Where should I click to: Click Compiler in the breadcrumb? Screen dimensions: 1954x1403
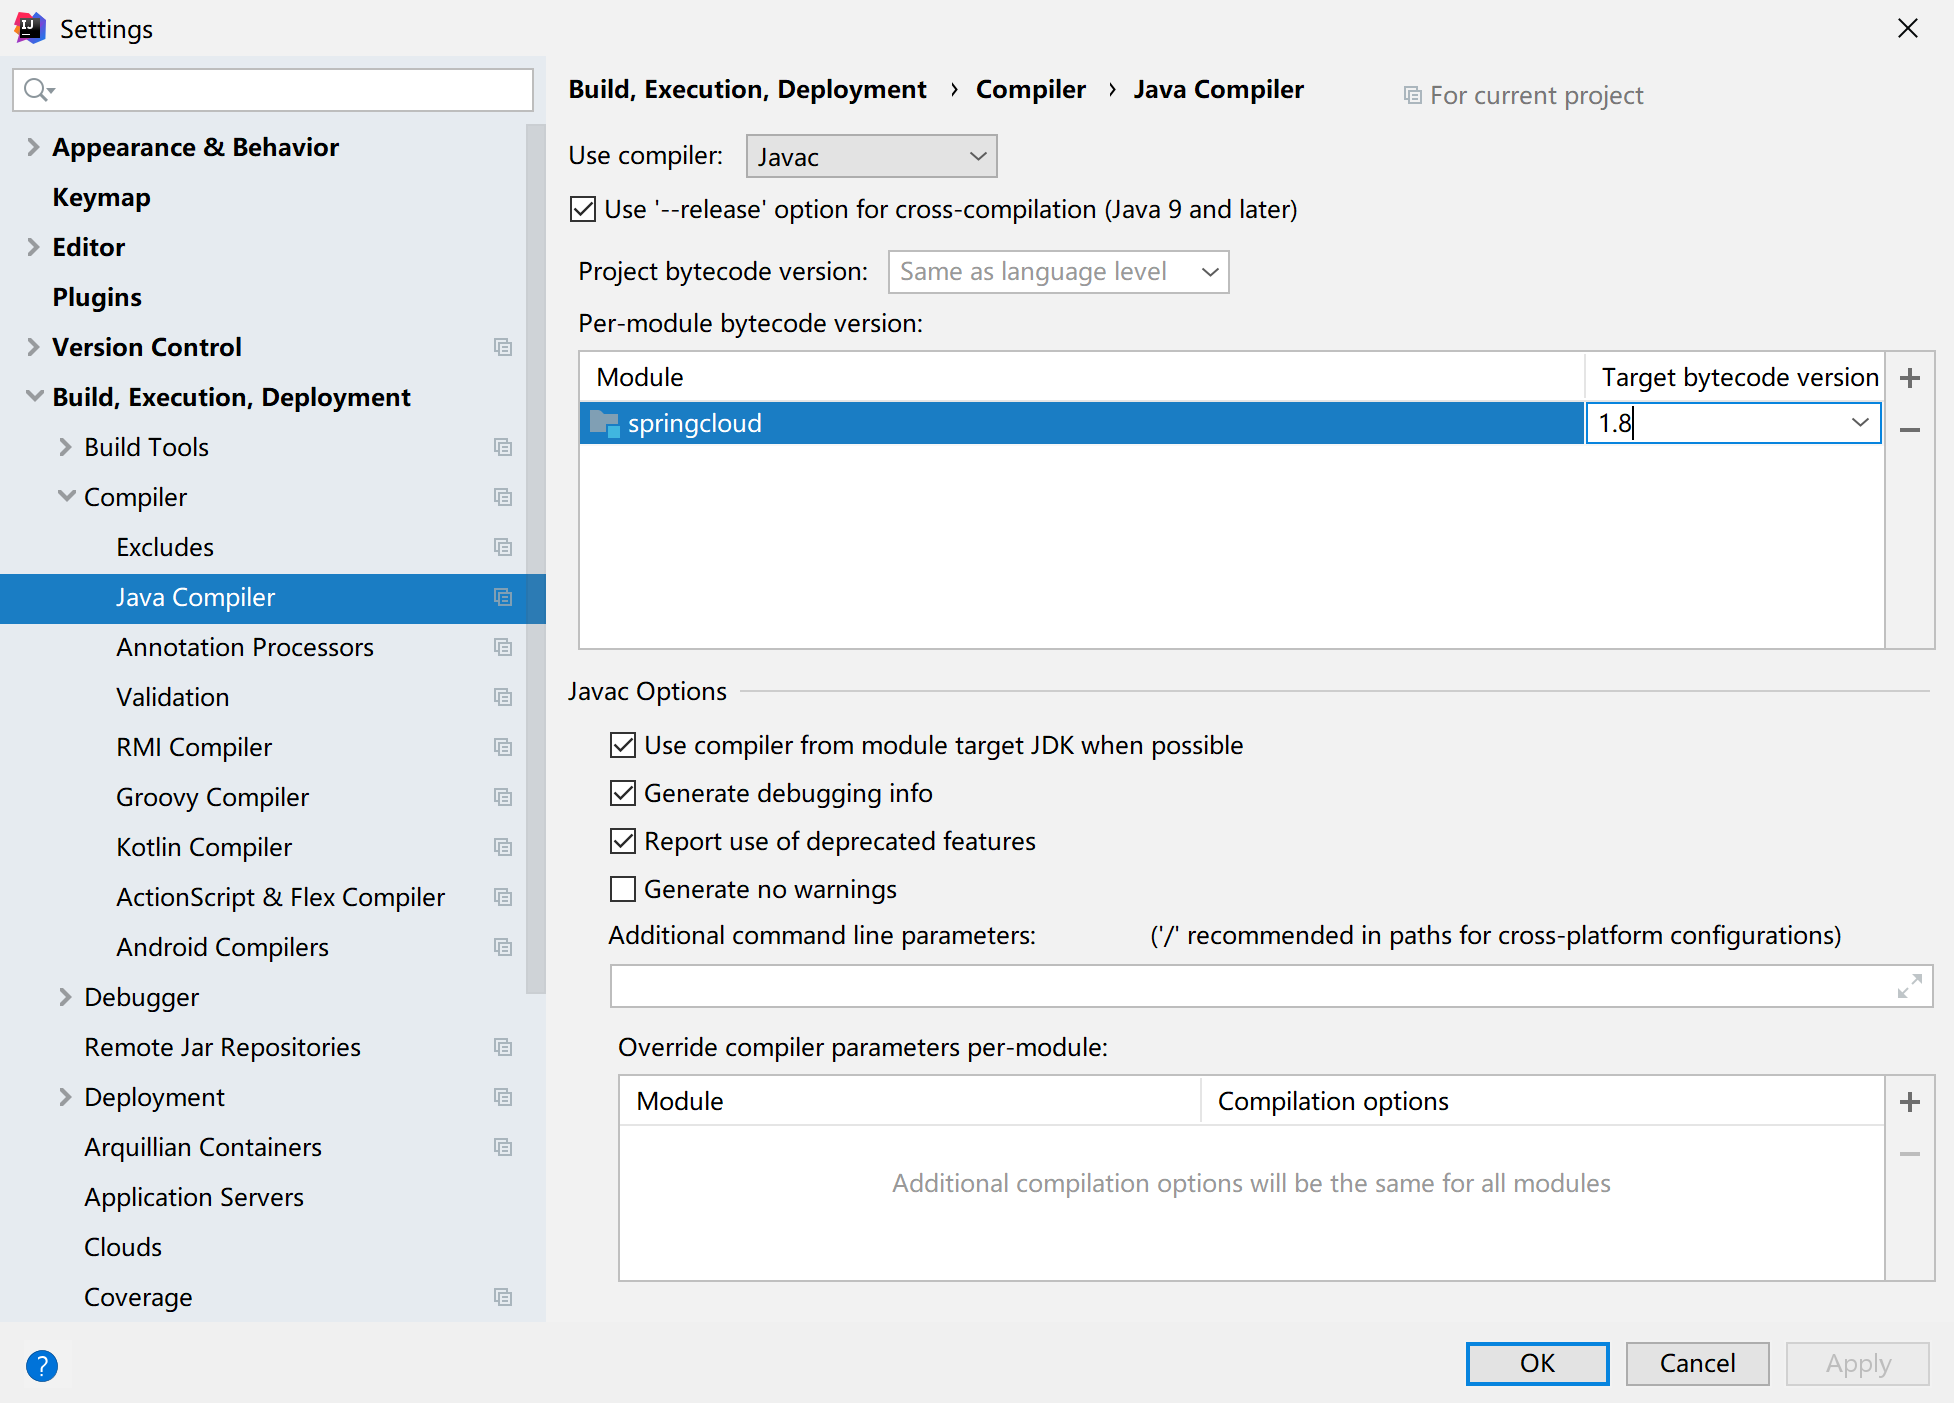click(x=1030, y=89)
